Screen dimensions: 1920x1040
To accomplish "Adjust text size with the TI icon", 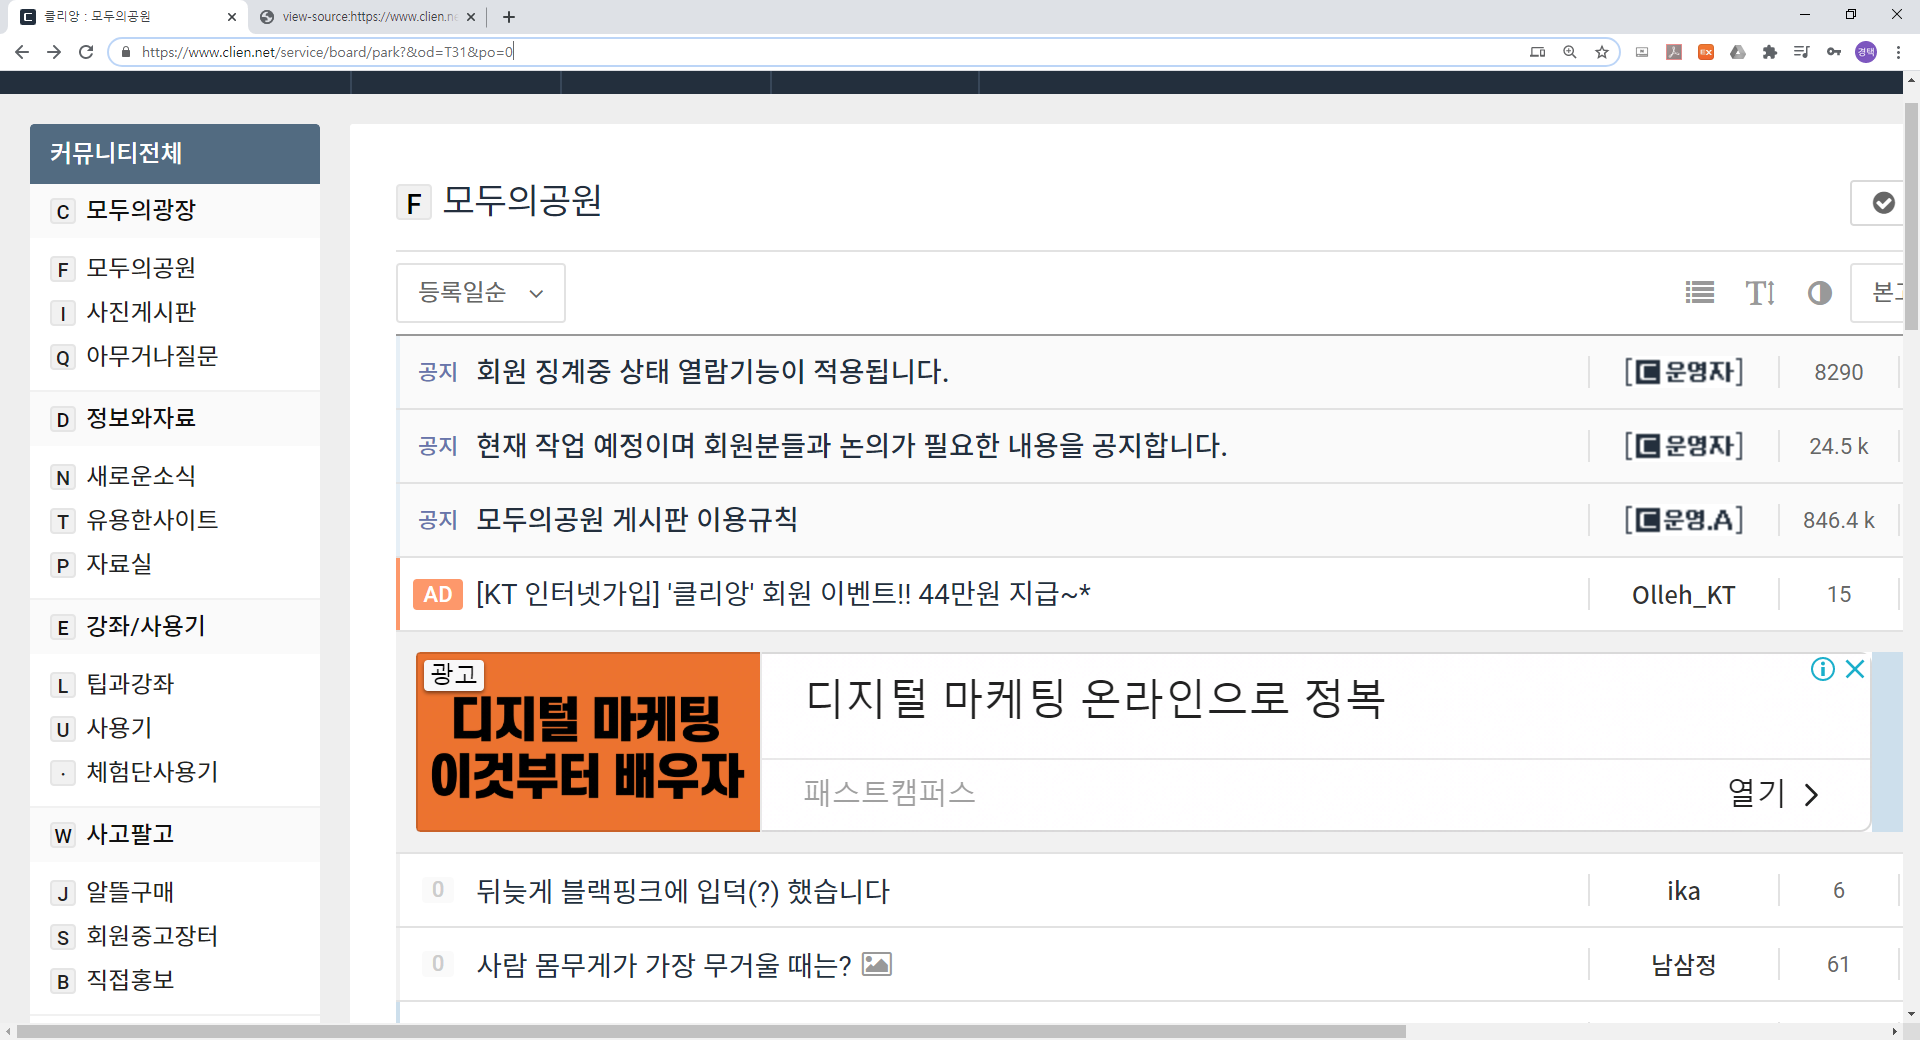I will coord(1760,293).
